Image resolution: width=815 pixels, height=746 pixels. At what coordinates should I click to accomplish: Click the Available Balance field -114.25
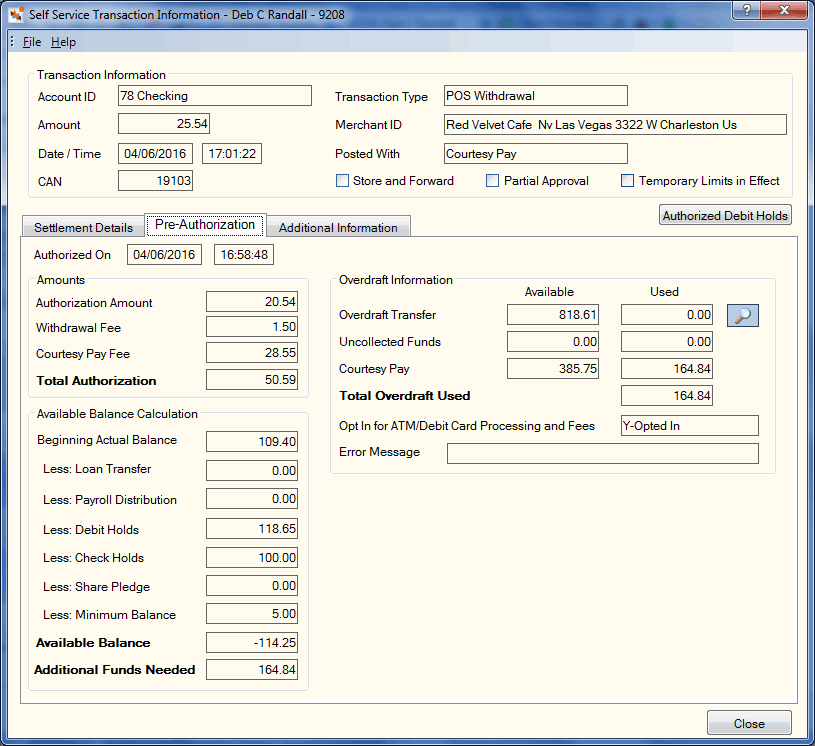click(x=252, y=643)
